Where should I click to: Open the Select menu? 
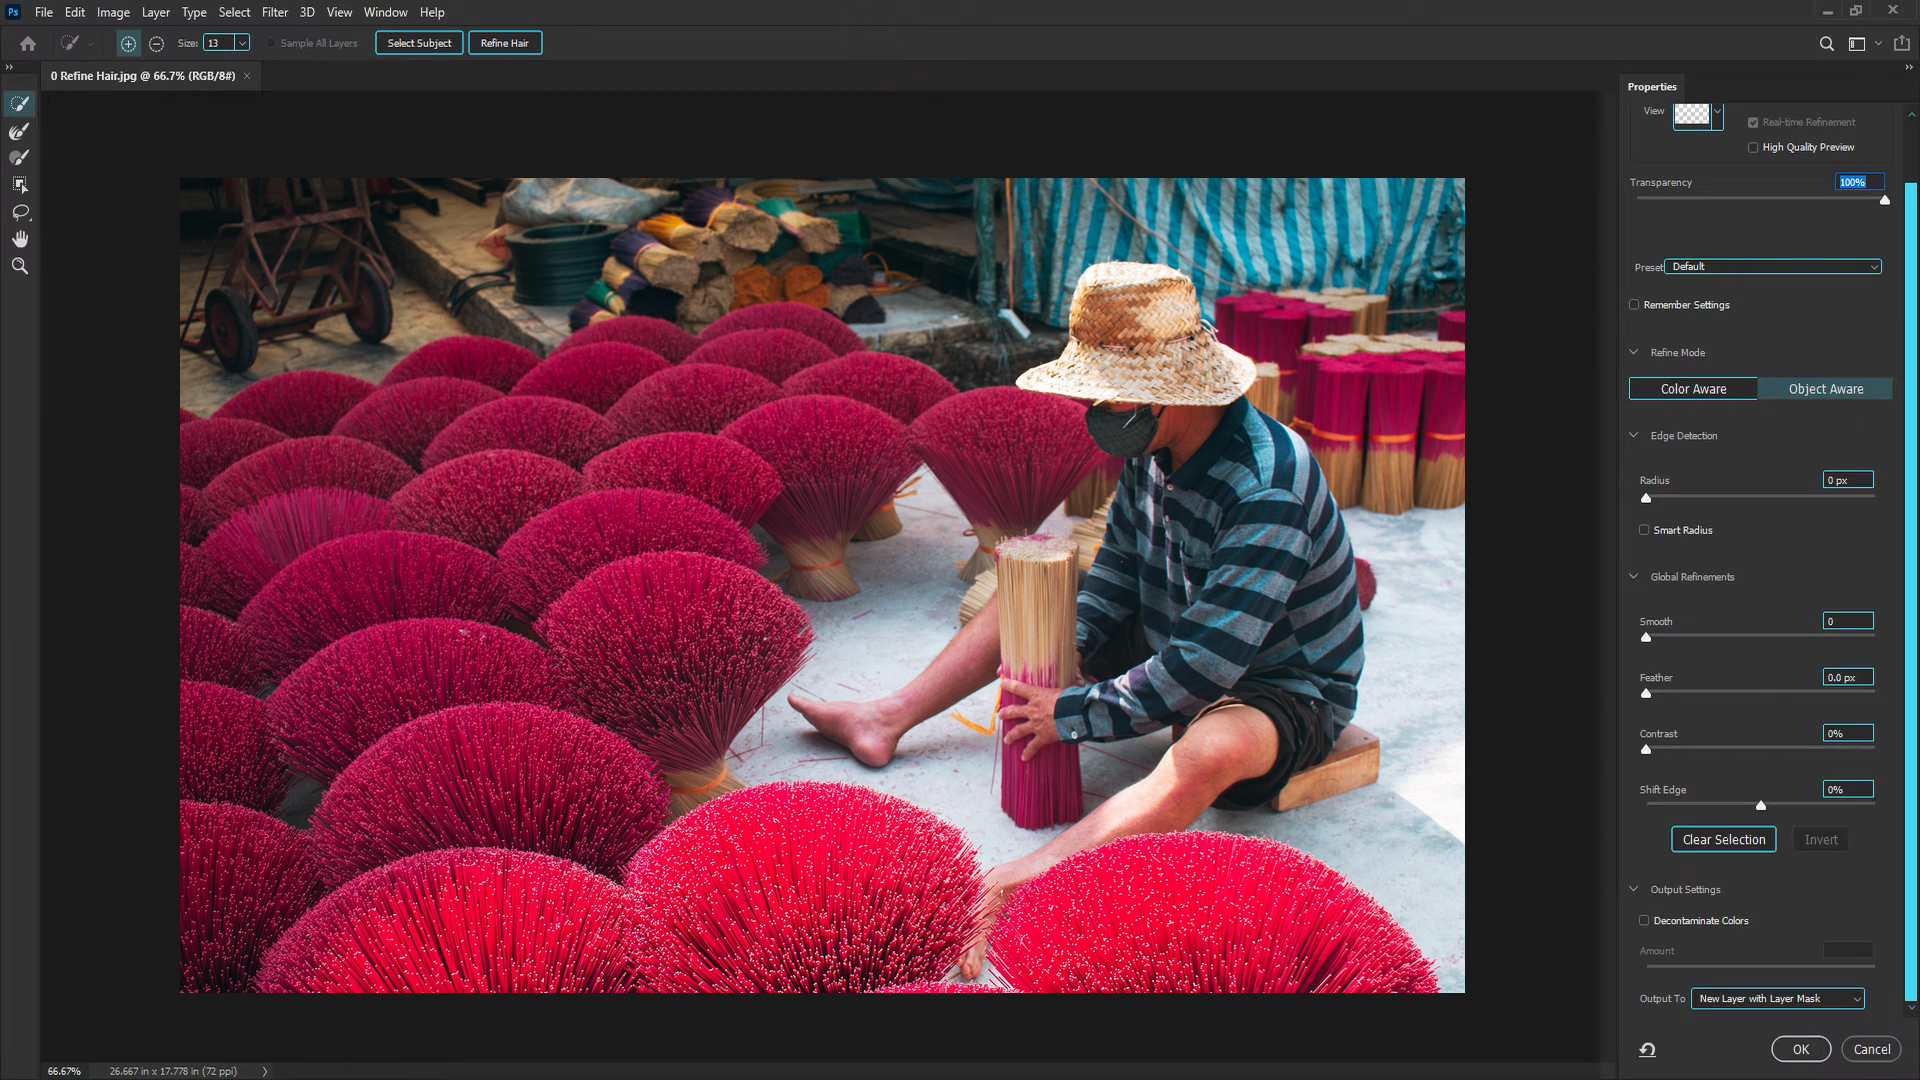(234, 12)
